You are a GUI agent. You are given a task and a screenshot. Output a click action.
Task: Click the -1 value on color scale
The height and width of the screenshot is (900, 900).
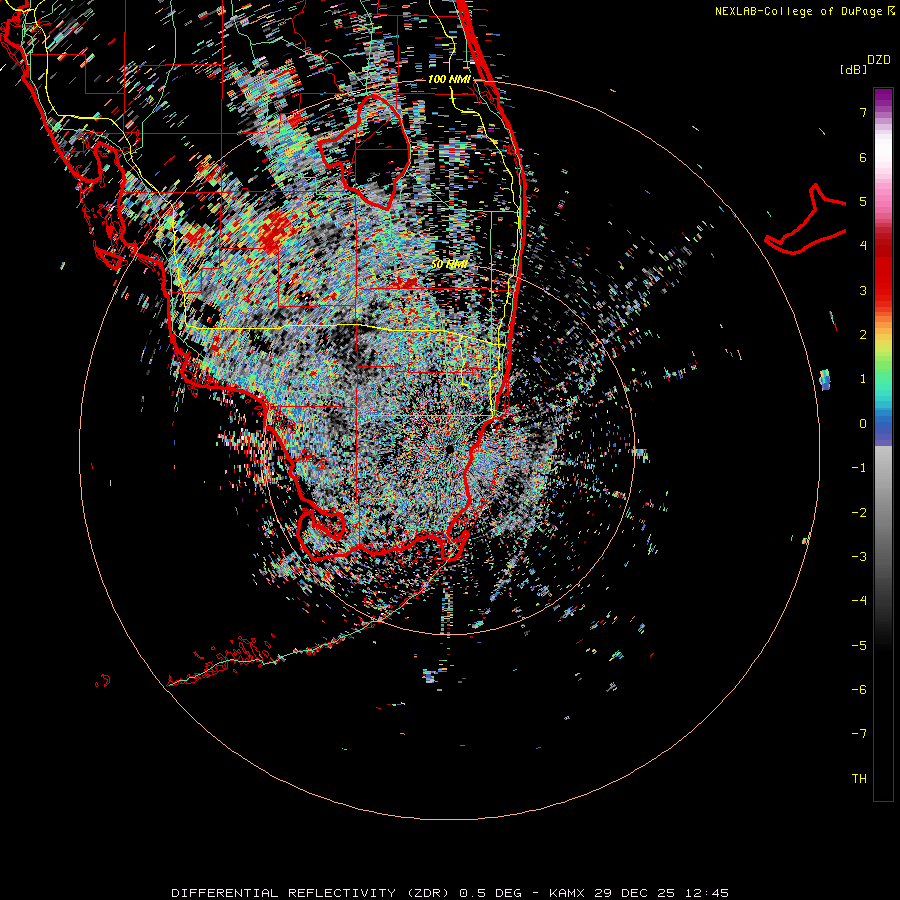point(859,468)
